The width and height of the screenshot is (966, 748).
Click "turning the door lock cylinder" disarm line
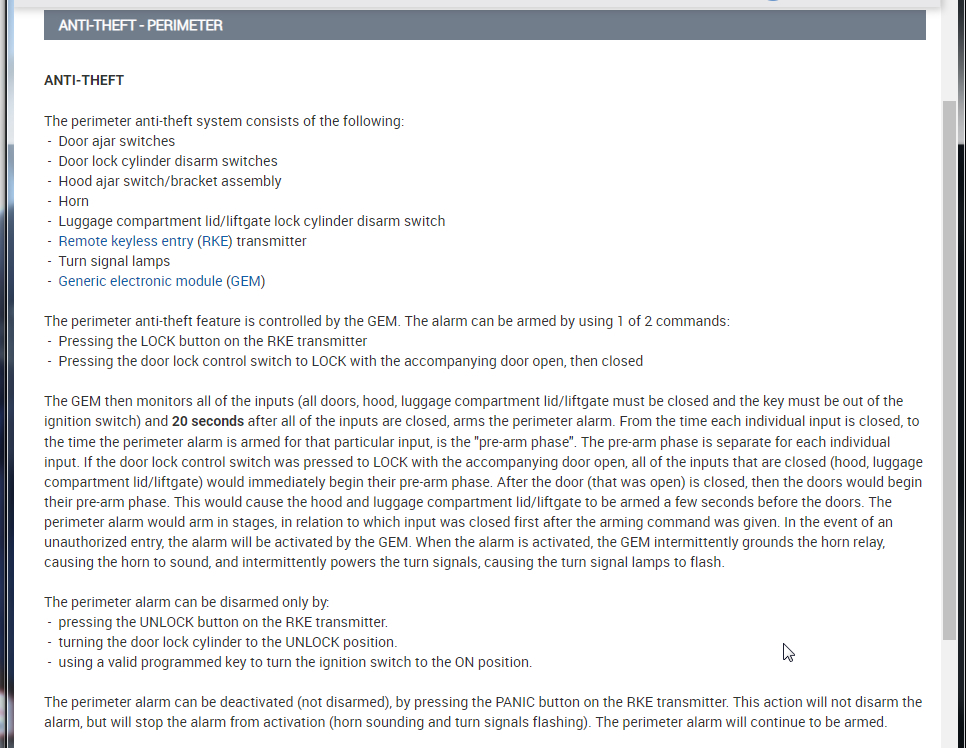click(227, 642)
